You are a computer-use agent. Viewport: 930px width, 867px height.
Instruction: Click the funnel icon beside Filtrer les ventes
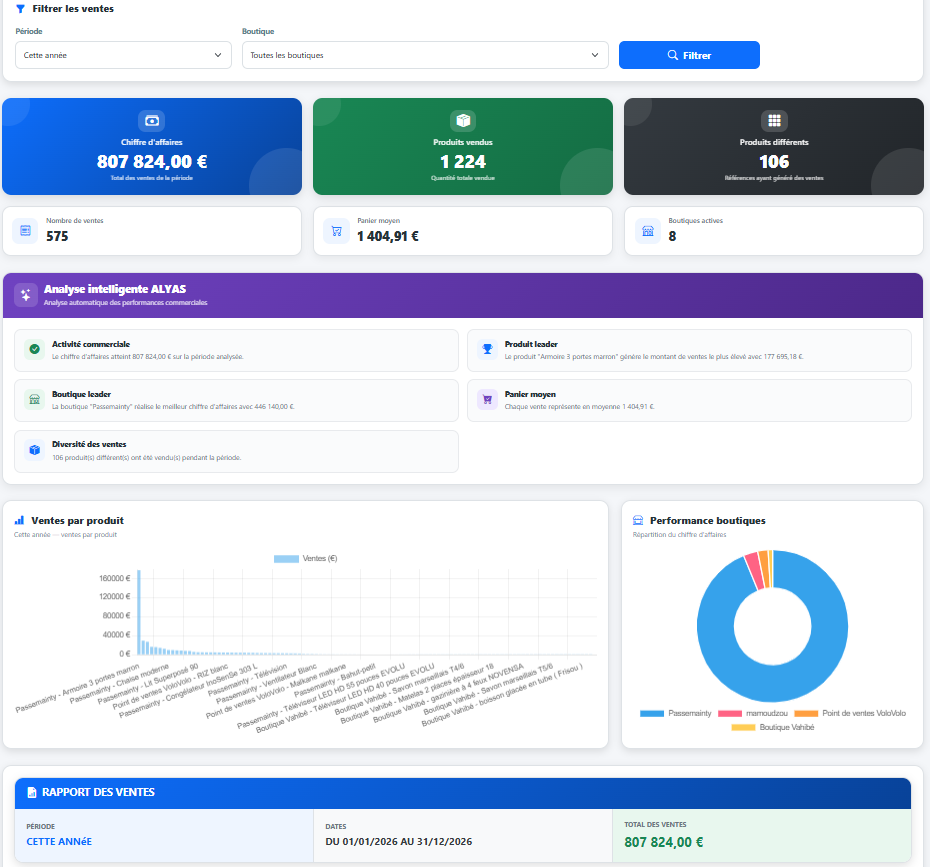coord(20,9)
